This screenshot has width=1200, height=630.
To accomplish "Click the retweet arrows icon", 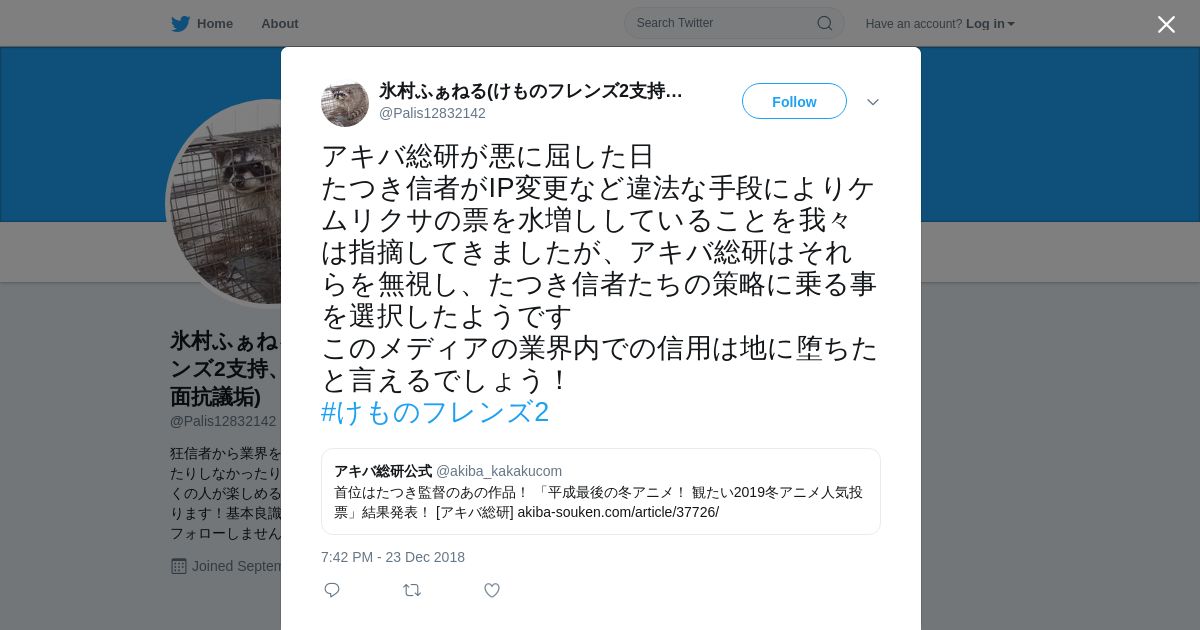I will tap(412, 590).
